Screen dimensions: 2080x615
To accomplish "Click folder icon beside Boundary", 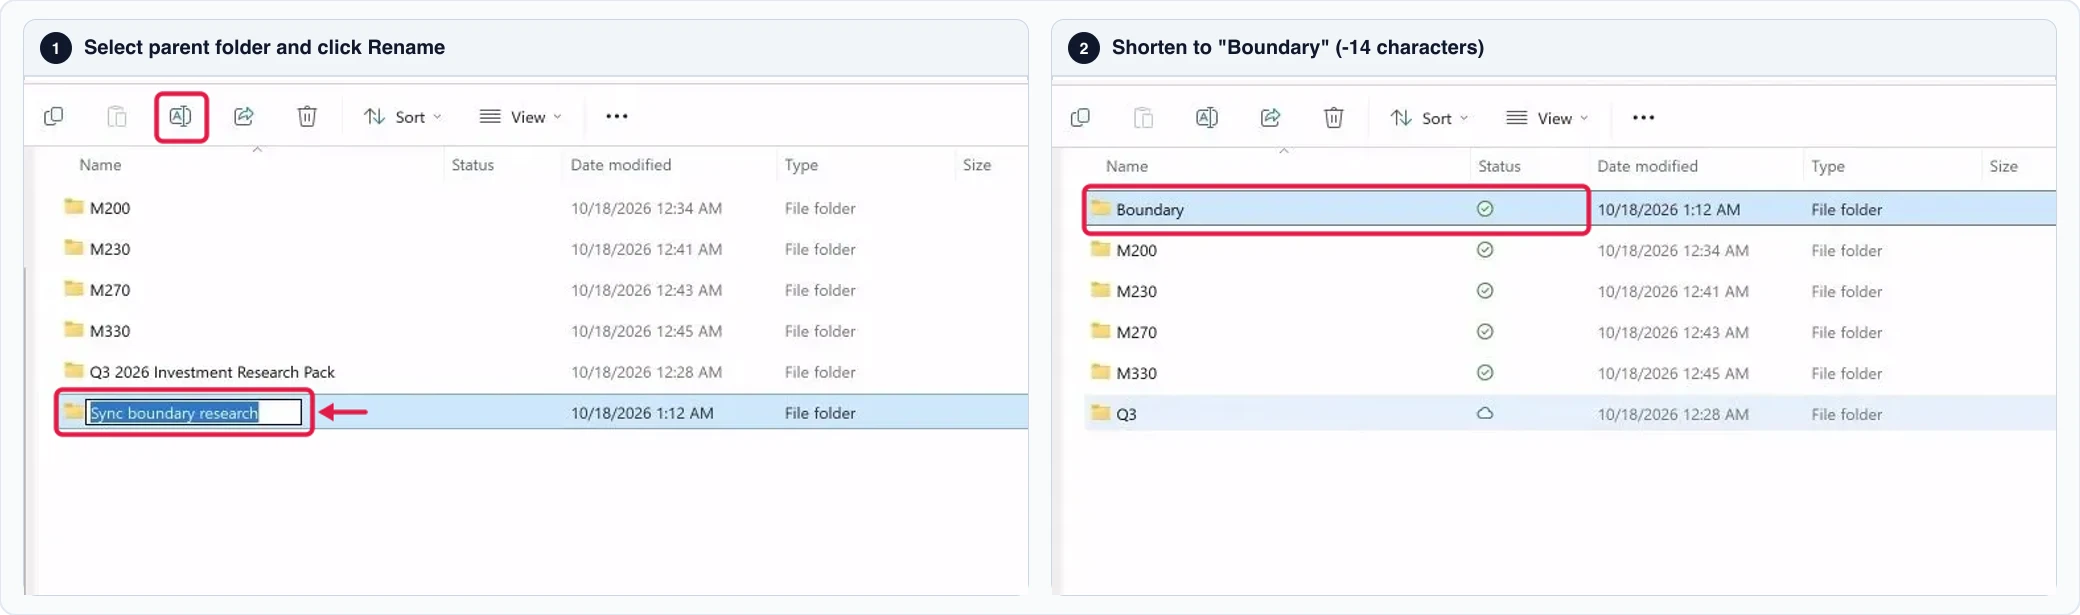I will (x=1101, y=207).
